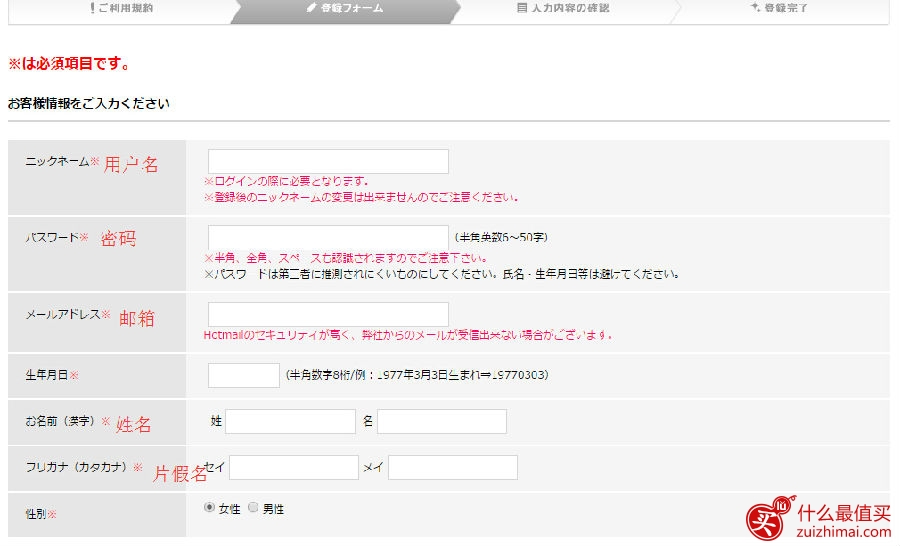Focus the メイ katakana field
The height and width of the screenshot is (546, 900).
453,467
